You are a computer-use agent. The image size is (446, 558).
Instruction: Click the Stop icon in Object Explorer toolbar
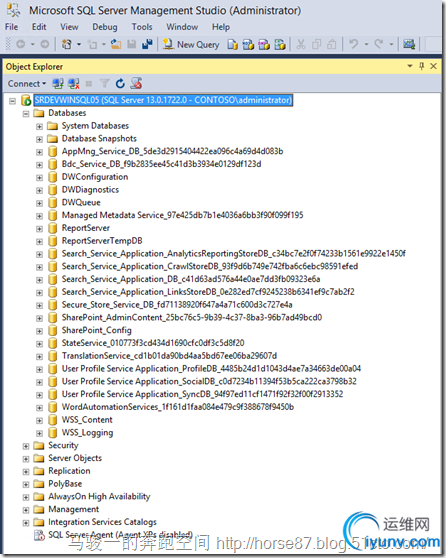(x=89, y=84)
